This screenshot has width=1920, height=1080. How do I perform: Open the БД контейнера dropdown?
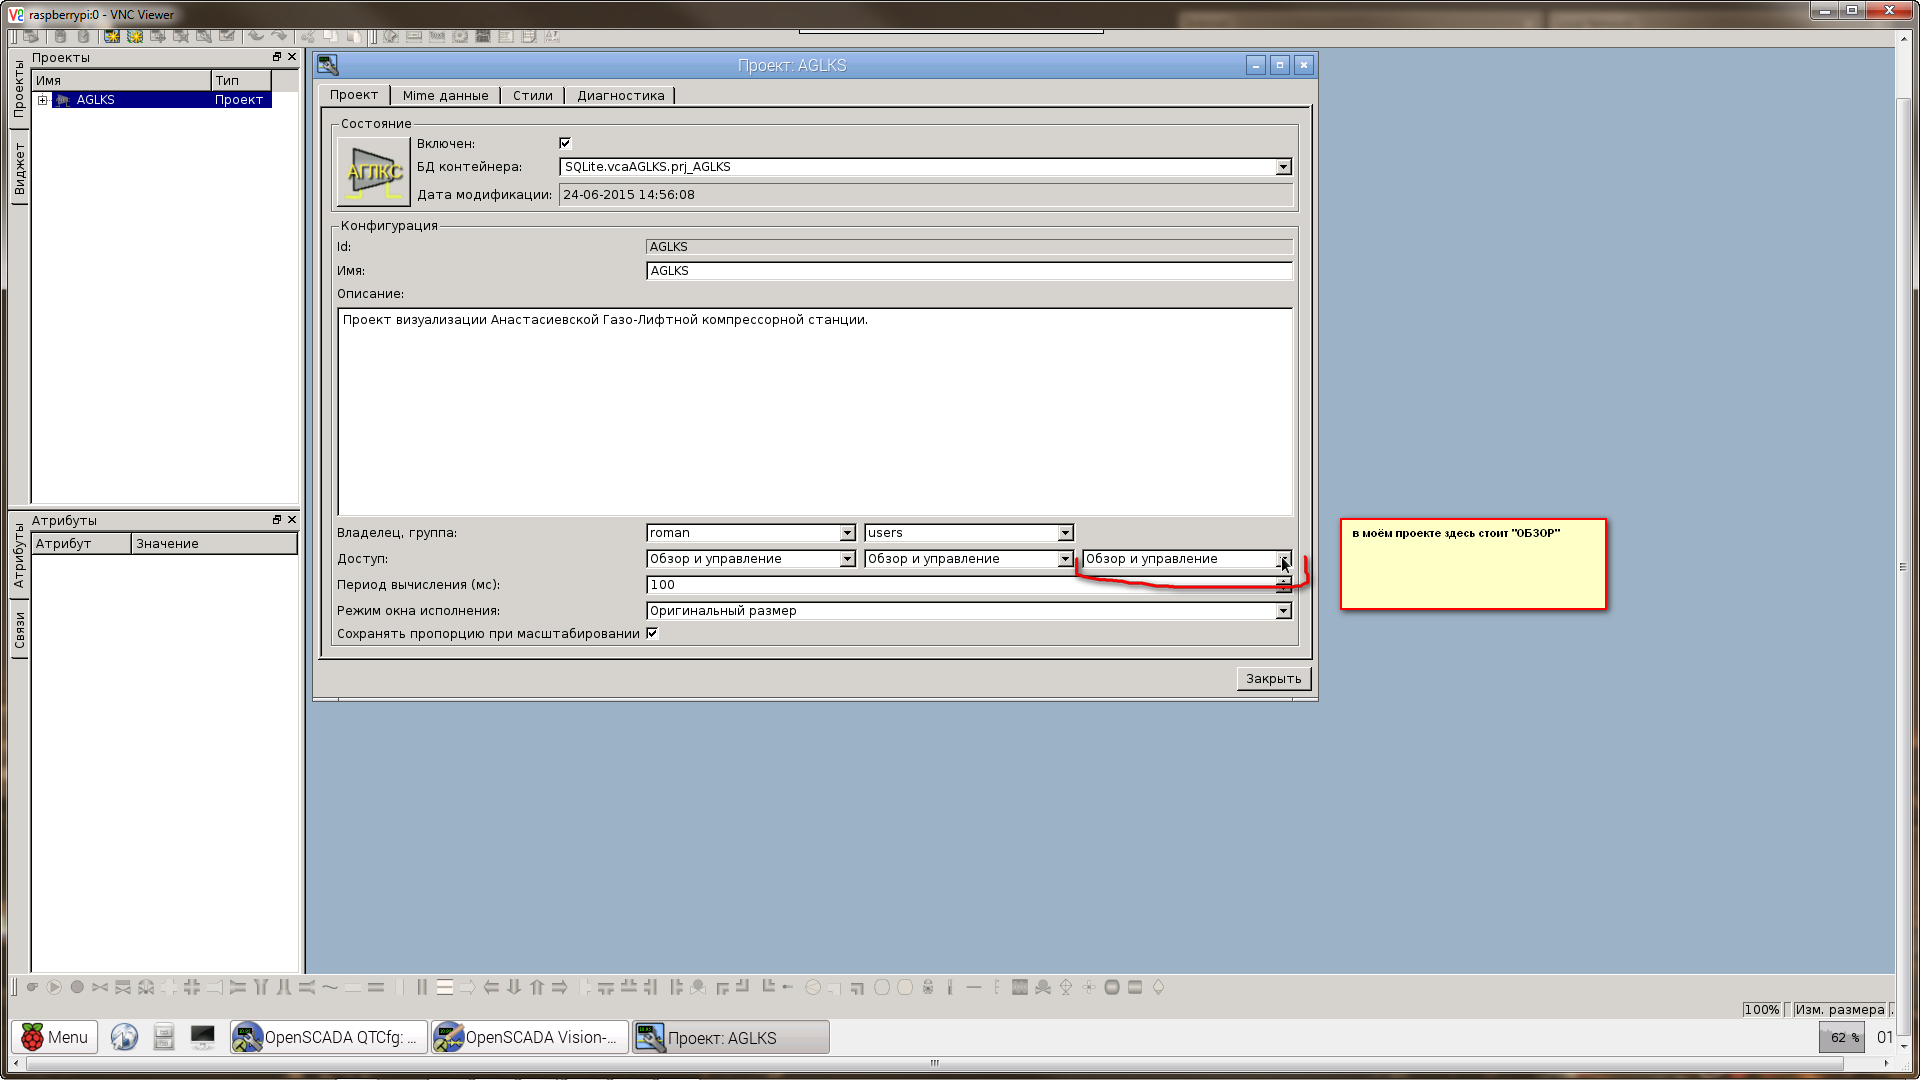click(x=1283, y=167)
